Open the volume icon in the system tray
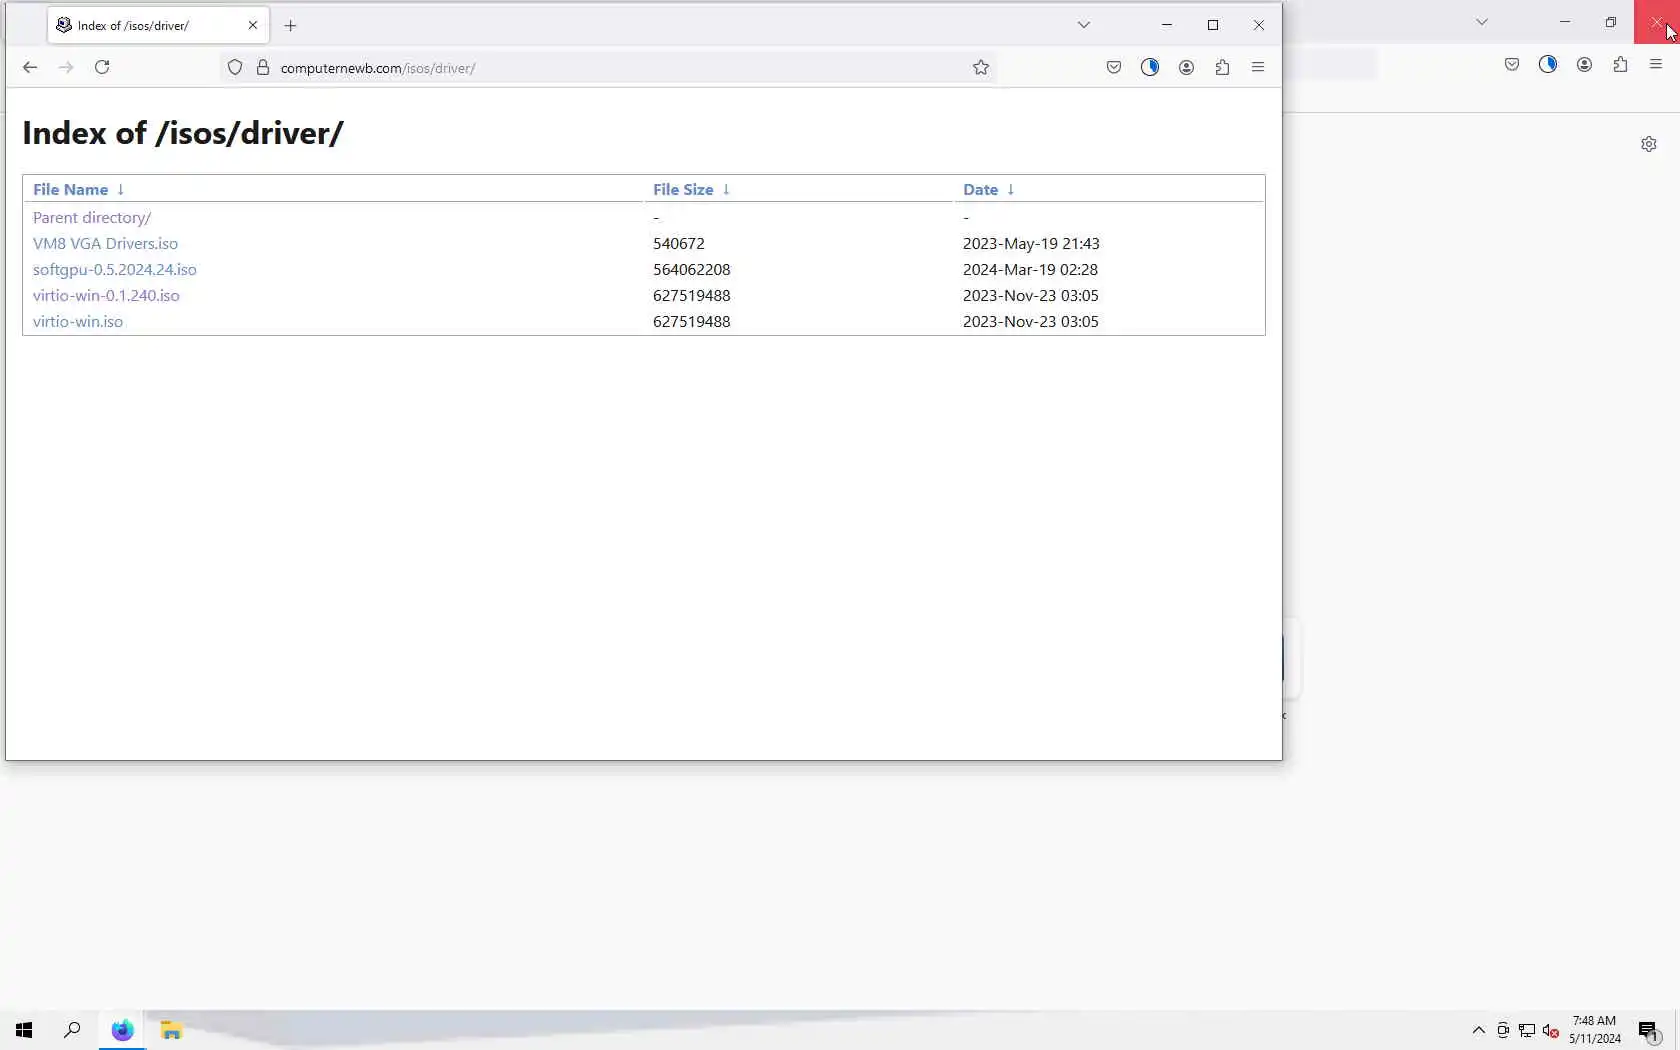Screen dimensions: 1680x1050 tap(1551, 1030)
